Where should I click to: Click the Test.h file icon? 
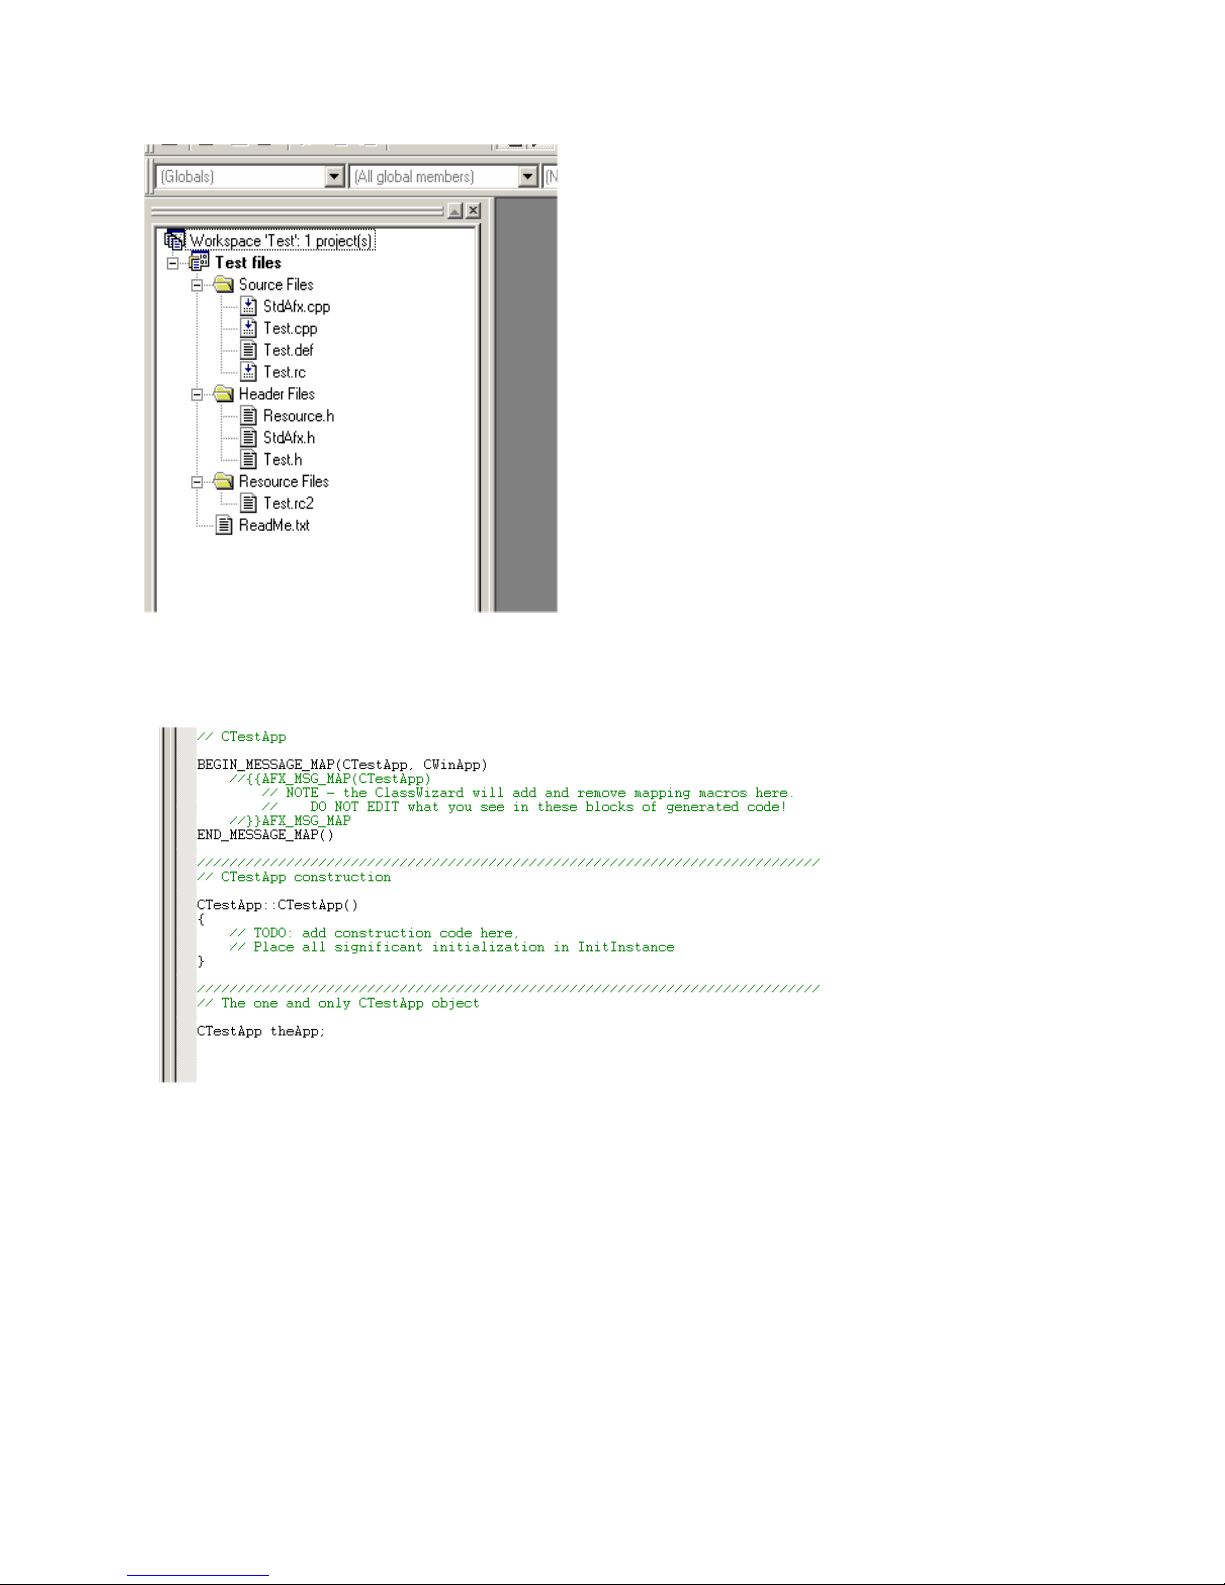click(249, 460)
